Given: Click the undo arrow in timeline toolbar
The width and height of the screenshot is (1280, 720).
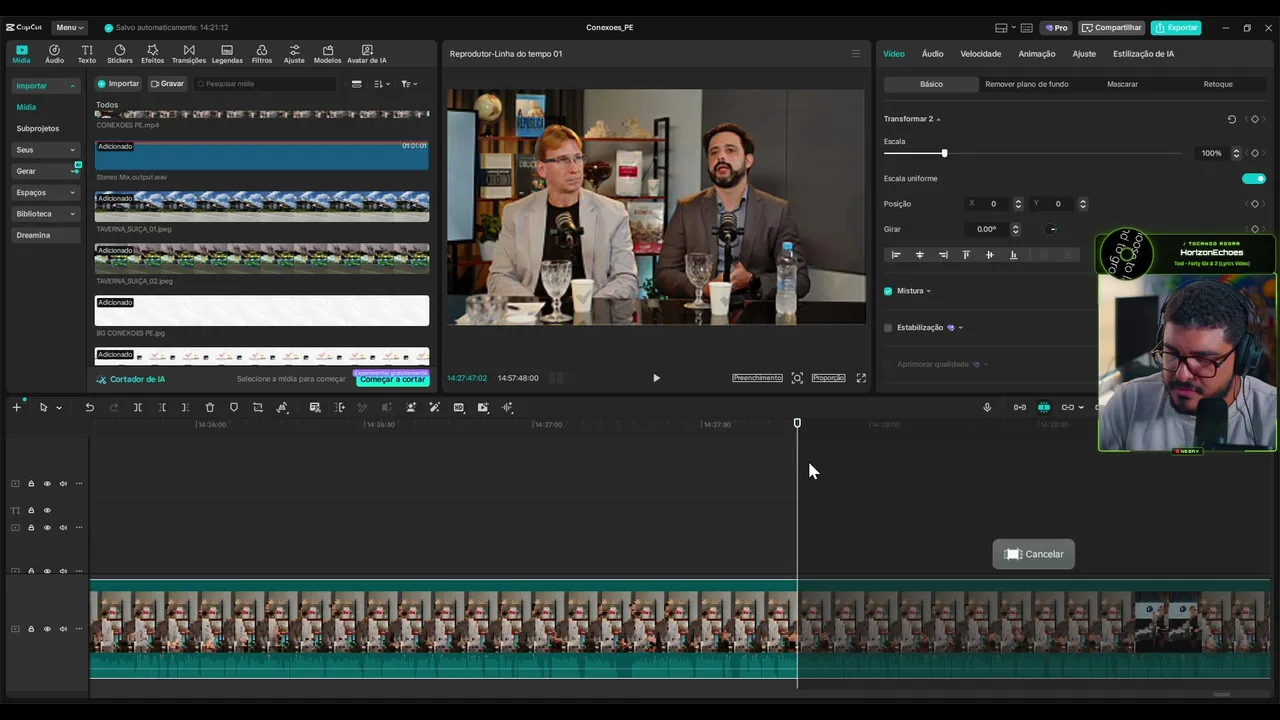Looking at the screenshot, I should (90, 407).
